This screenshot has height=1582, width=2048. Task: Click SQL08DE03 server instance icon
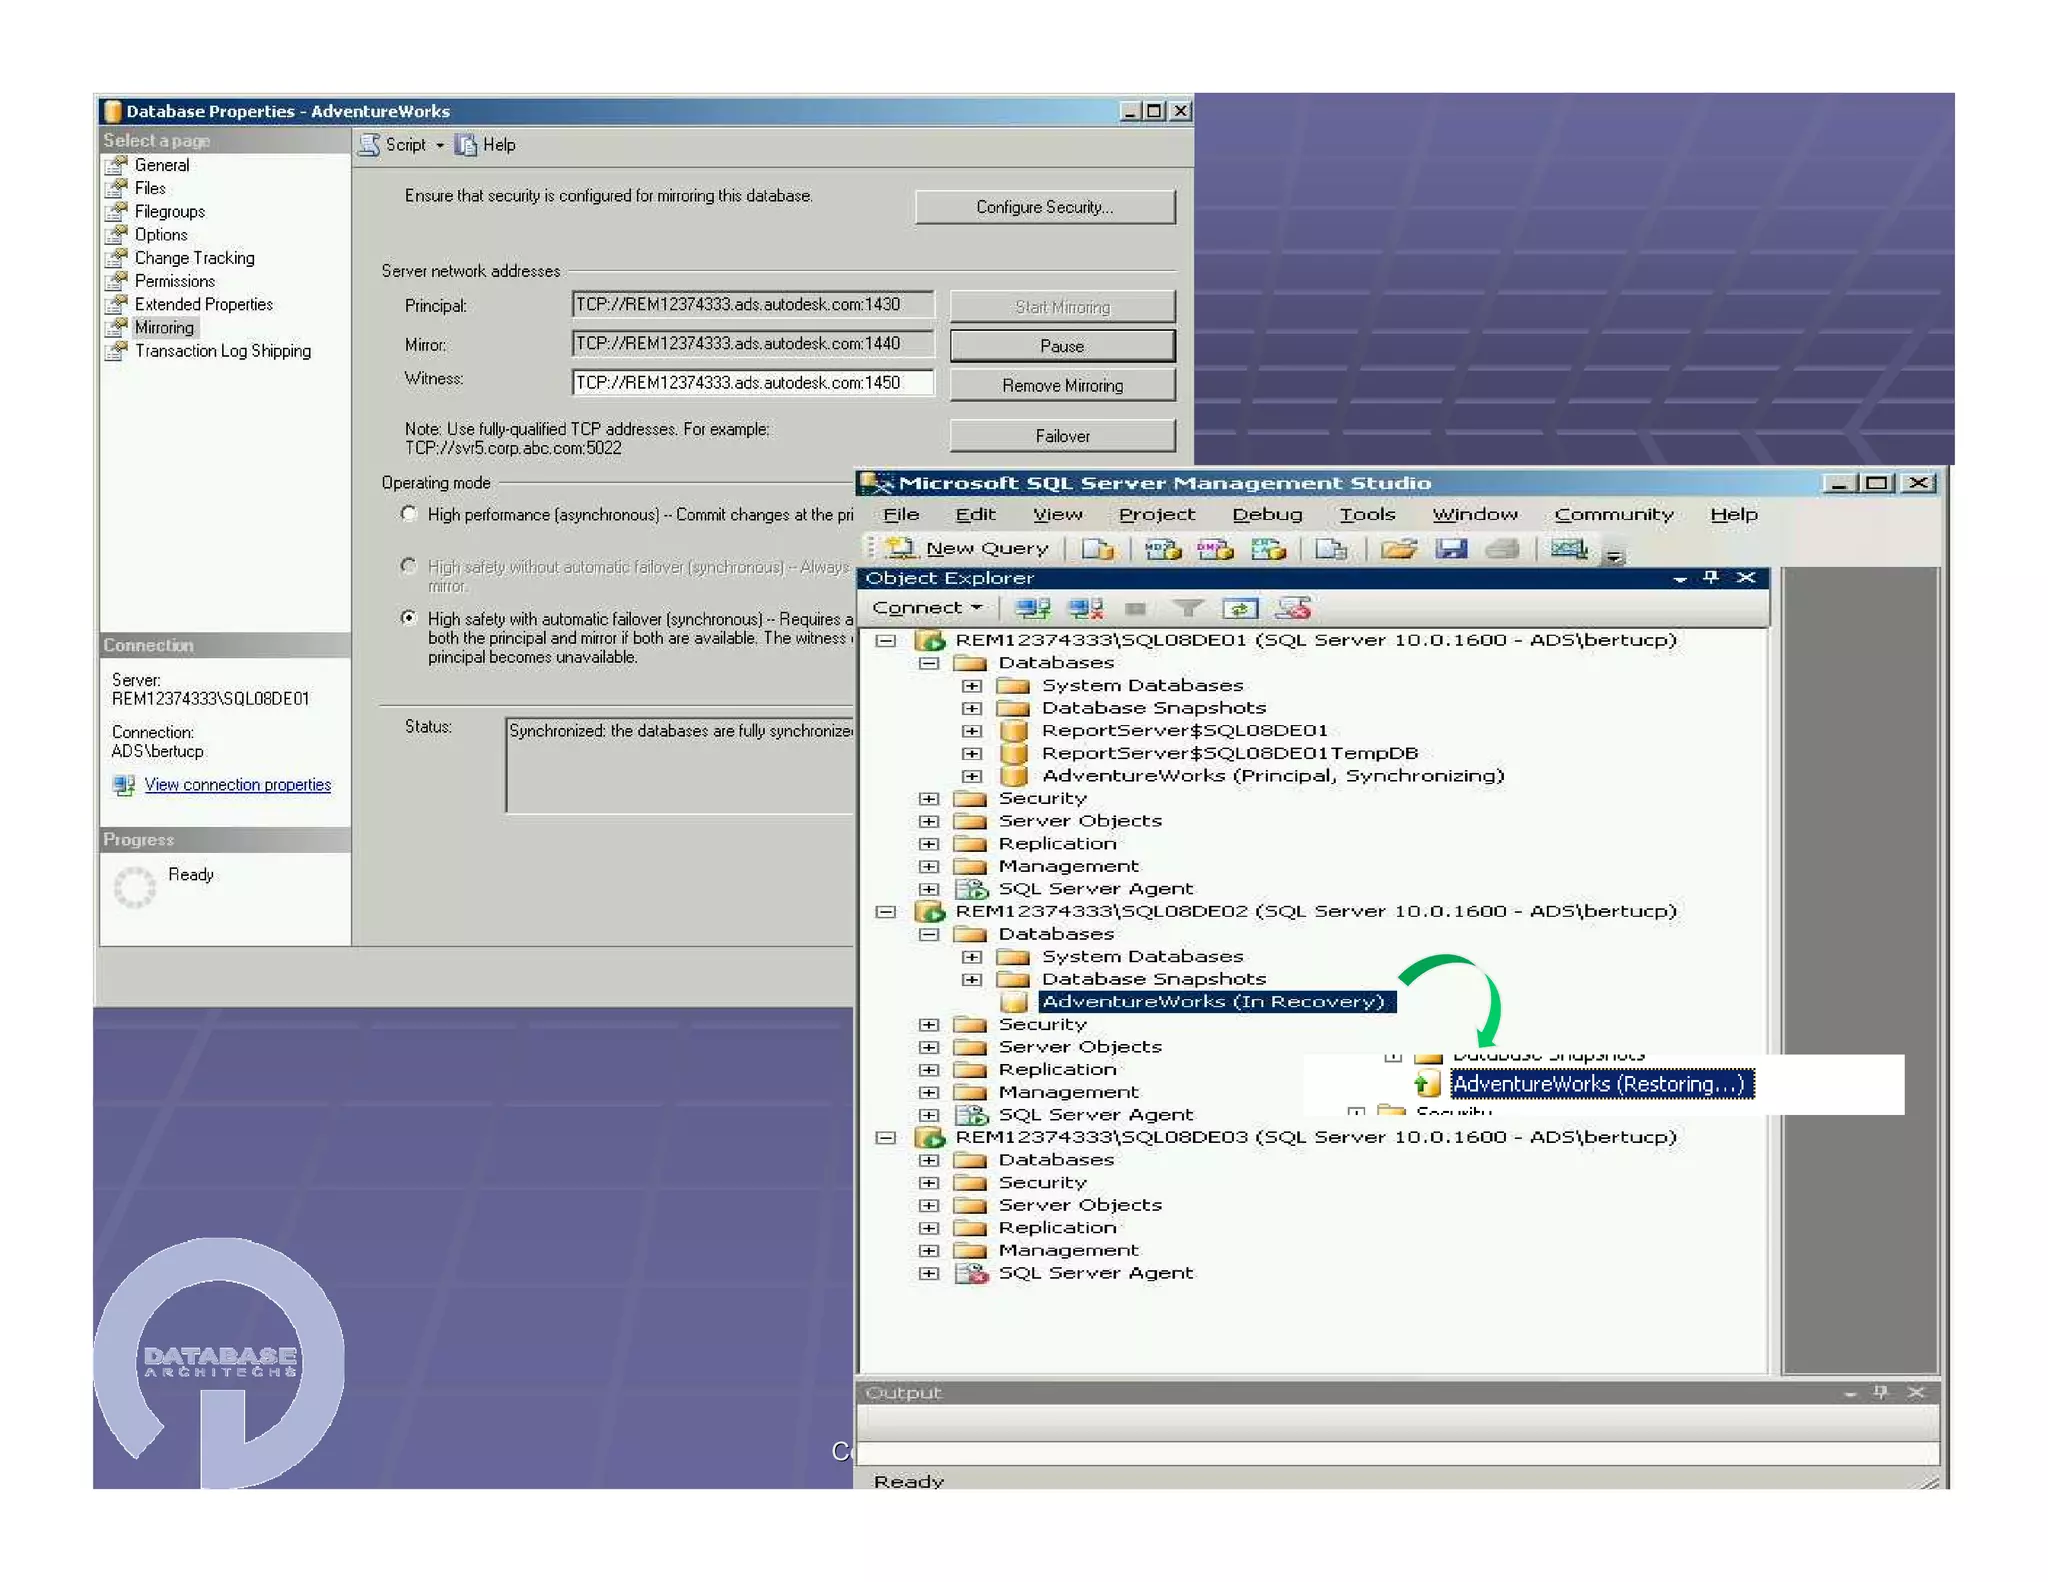[x=930, y=1137]
